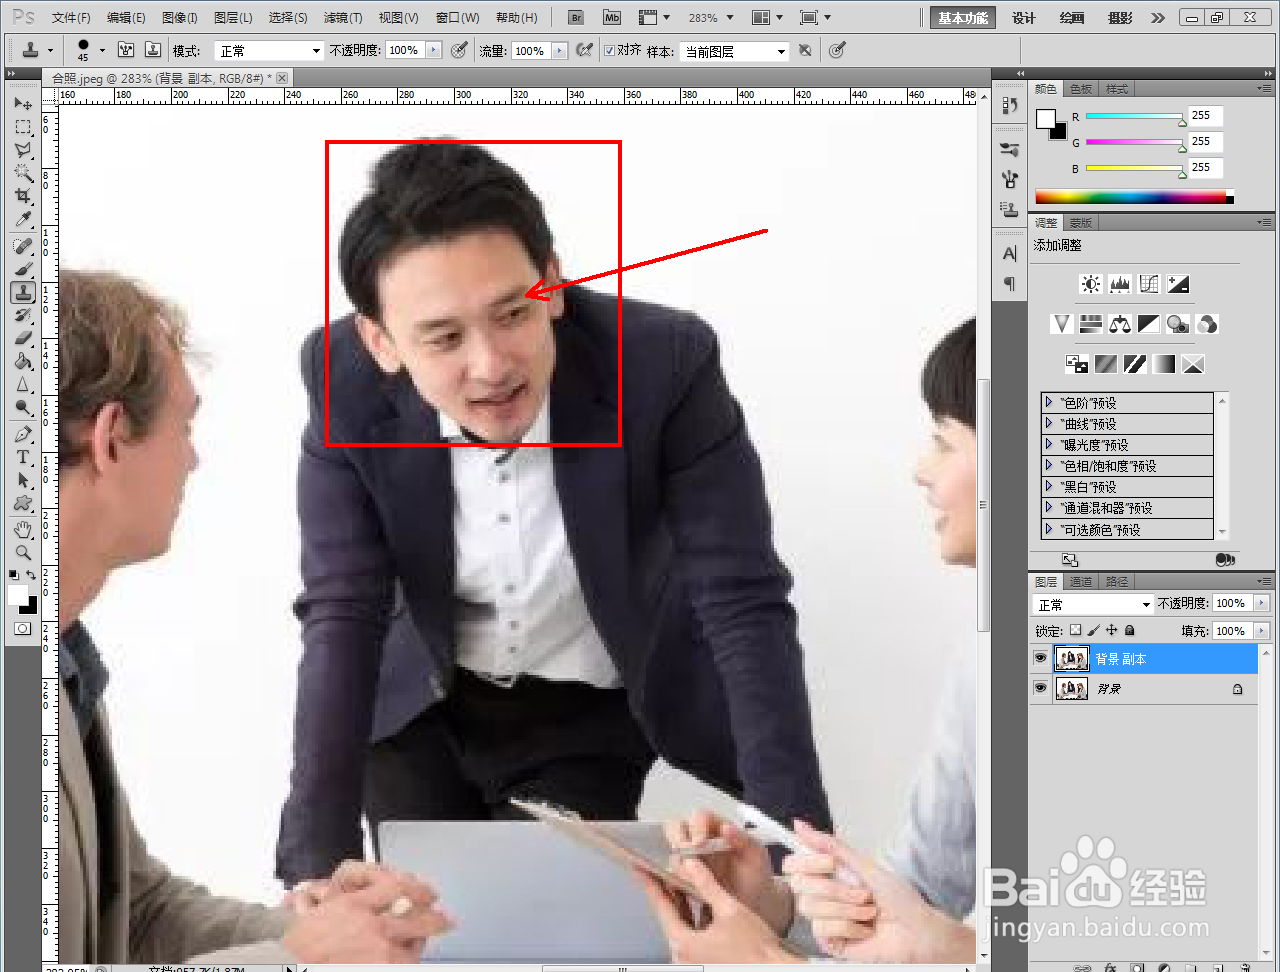Select the History Brush tool

pos(23,315)
